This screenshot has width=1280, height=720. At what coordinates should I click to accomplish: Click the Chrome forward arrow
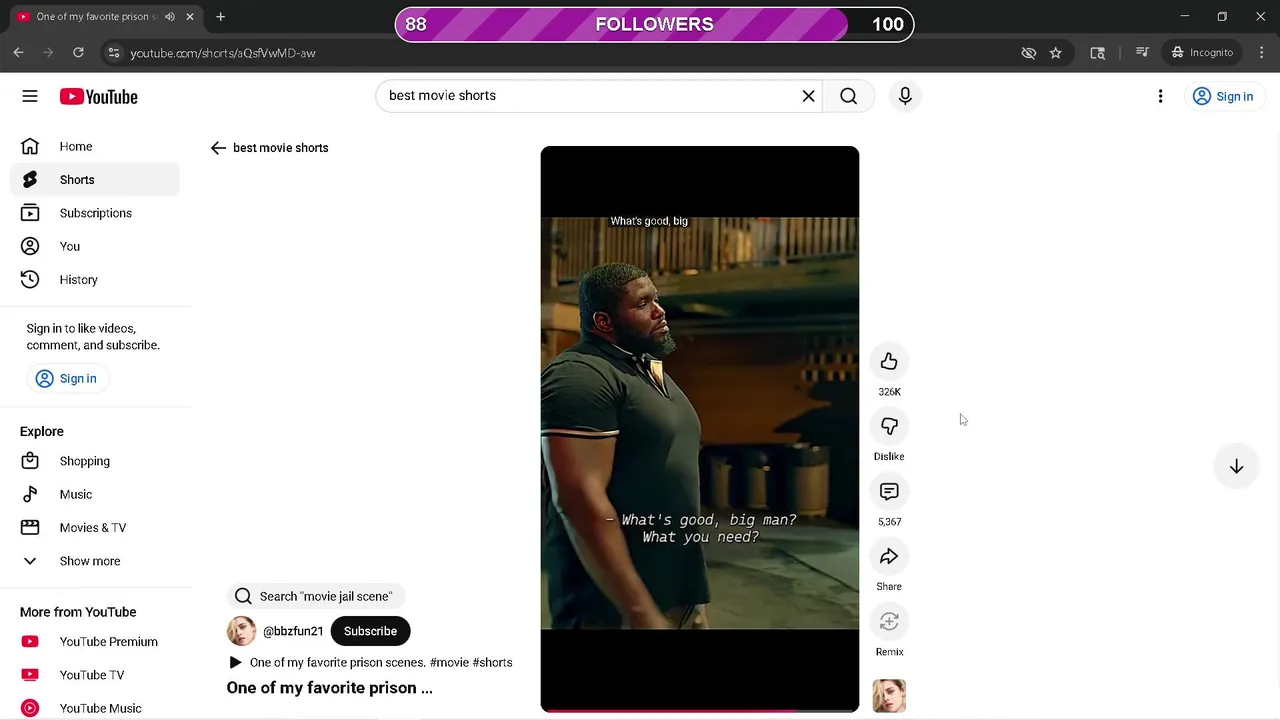[48, 52]
